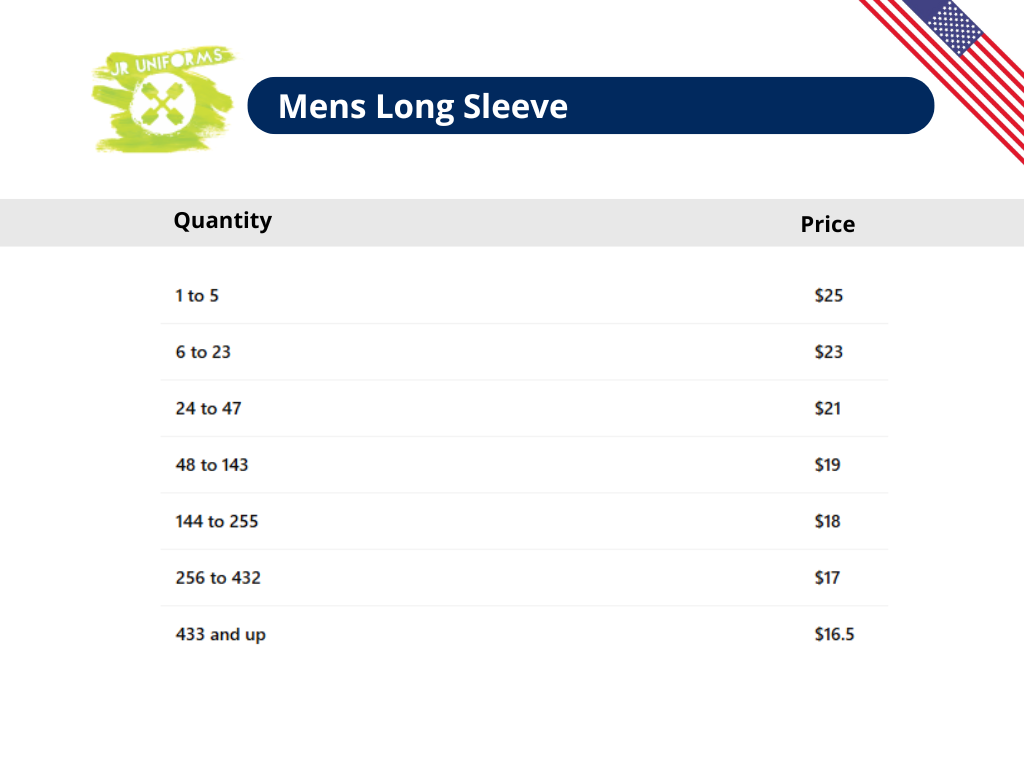Select the 144 to 255 quantity row
The height and width of the screenshot is (768, 1024).
tap(217, 521)
